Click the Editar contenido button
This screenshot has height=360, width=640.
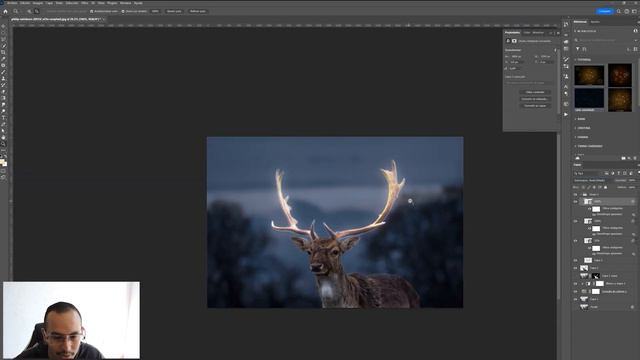coord(535,92)
